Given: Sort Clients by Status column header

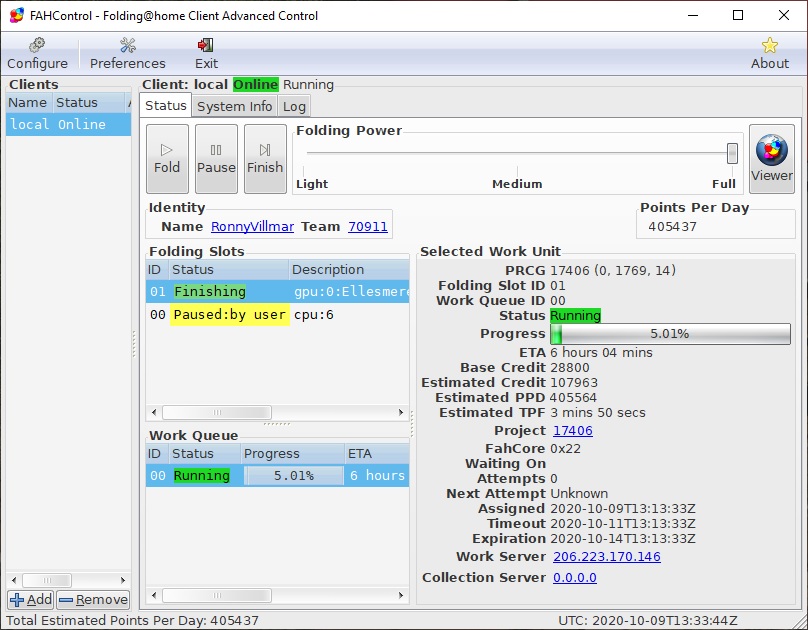Looking at the screenshot, I should [x=89, y=103].
